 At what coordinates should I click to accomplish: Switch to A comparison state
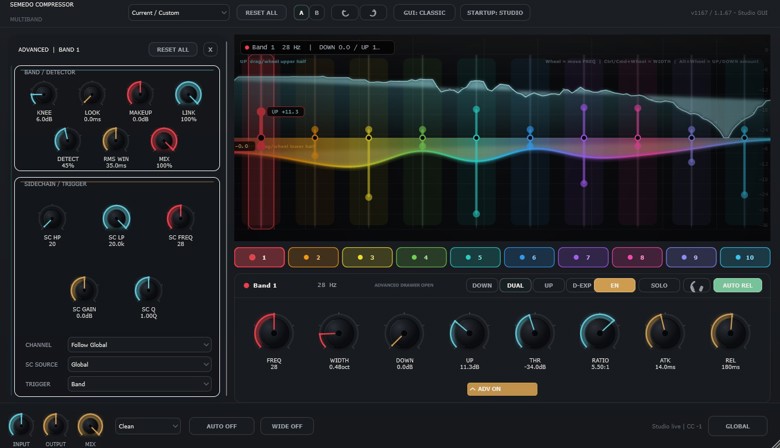click(301, 13)
